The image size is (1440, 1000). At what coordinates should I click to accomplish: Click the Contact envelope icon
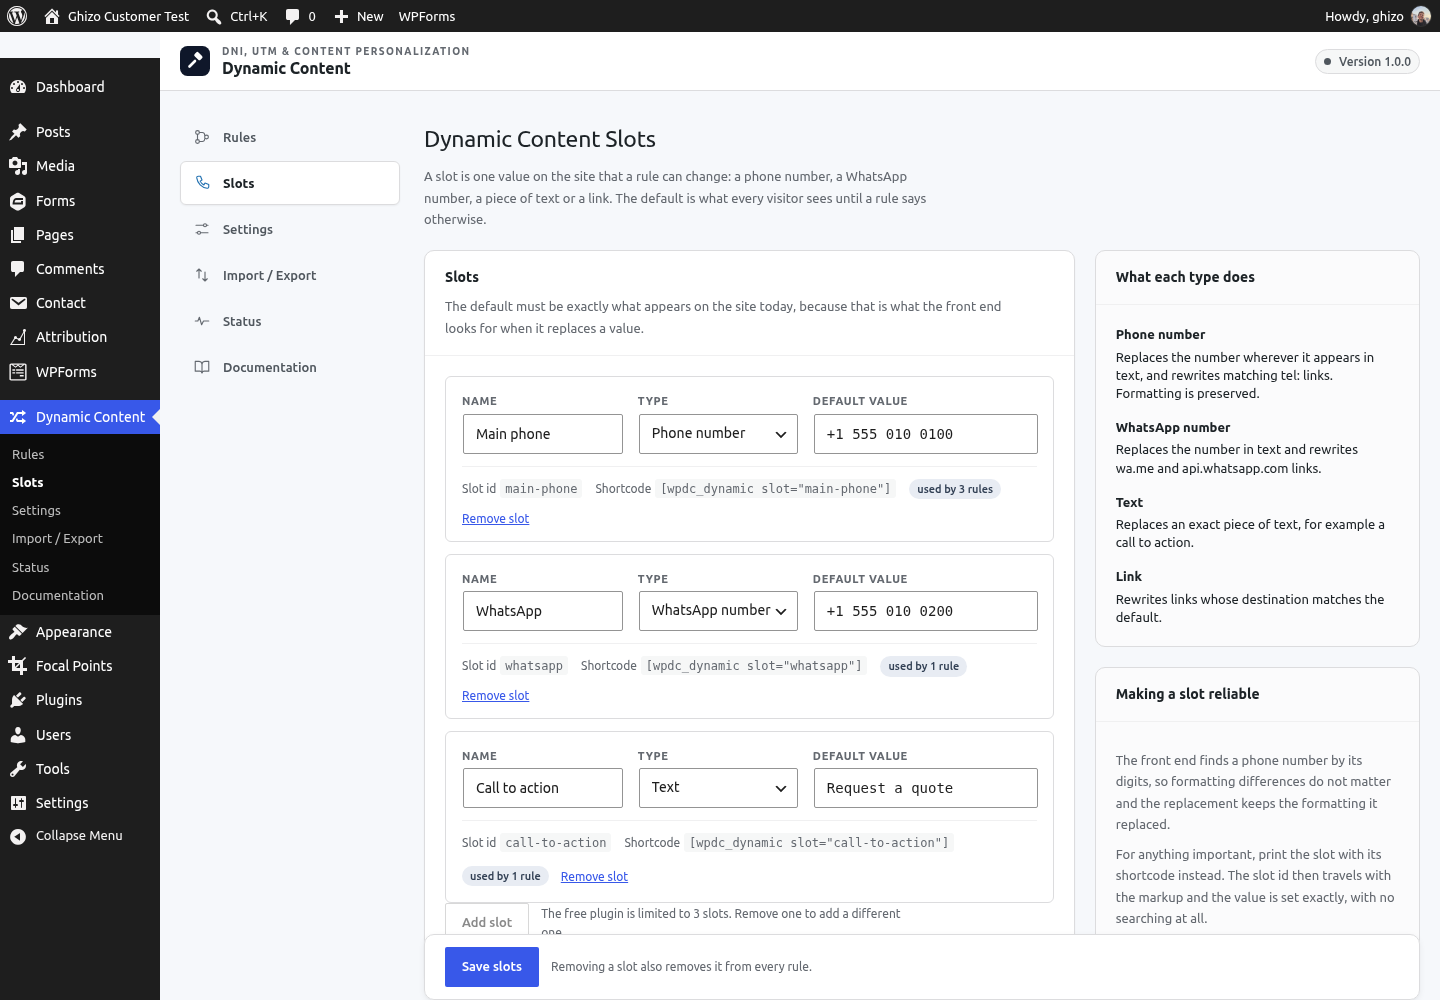(x=18, y=303)
